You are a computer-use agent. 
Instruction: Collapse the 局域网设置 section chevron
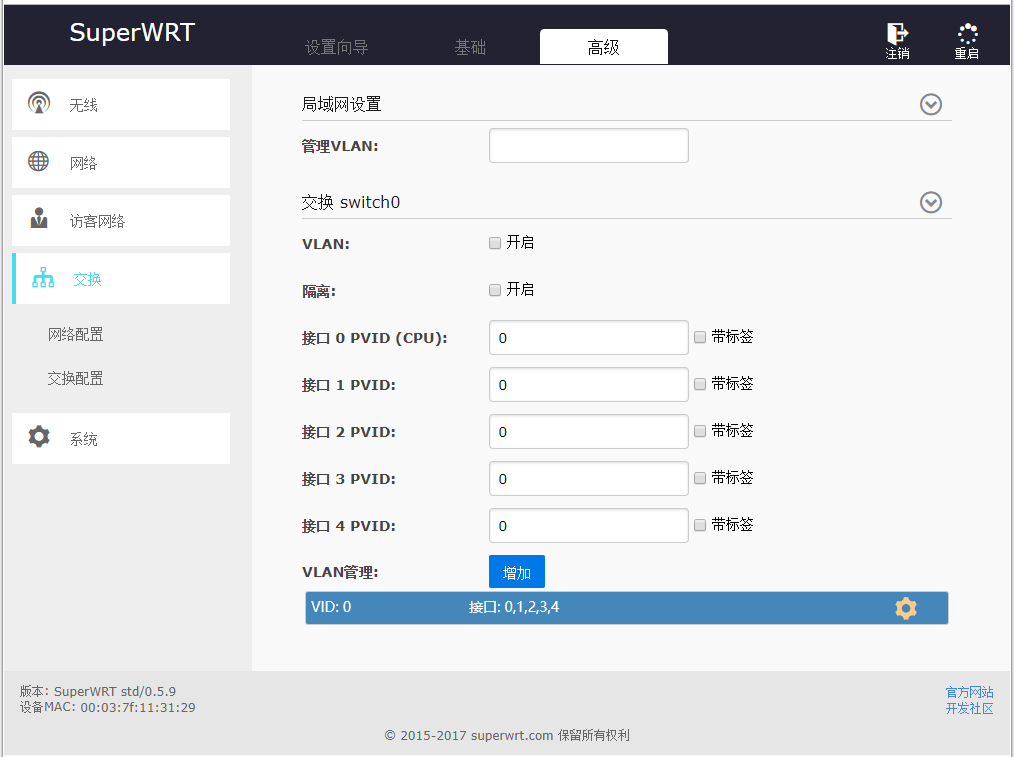pyautogui.click(x=931, y=104)
